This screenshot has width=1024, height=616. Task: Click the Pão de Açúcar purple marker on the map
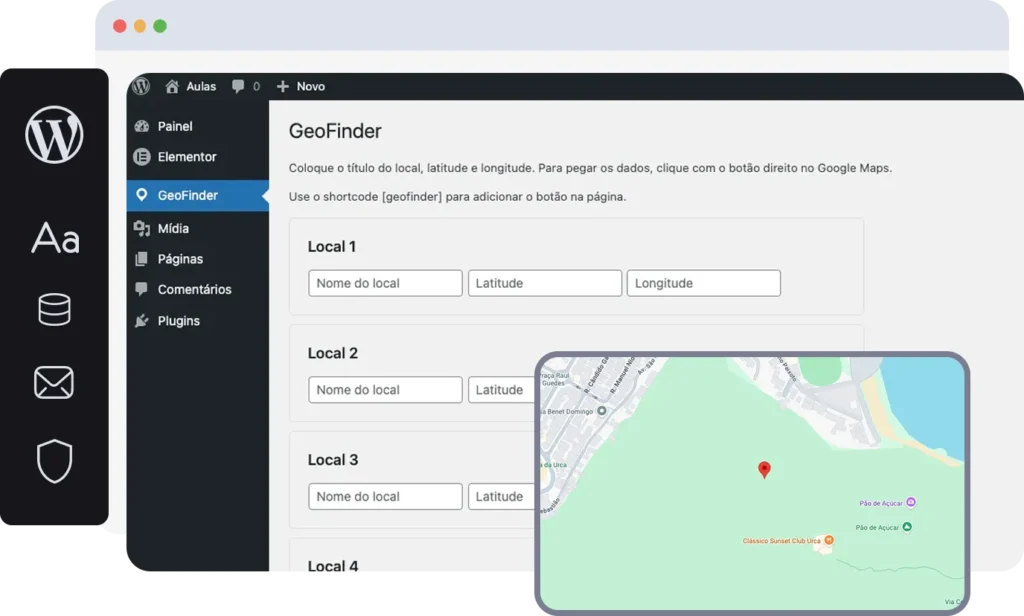[x=911, y=502]
